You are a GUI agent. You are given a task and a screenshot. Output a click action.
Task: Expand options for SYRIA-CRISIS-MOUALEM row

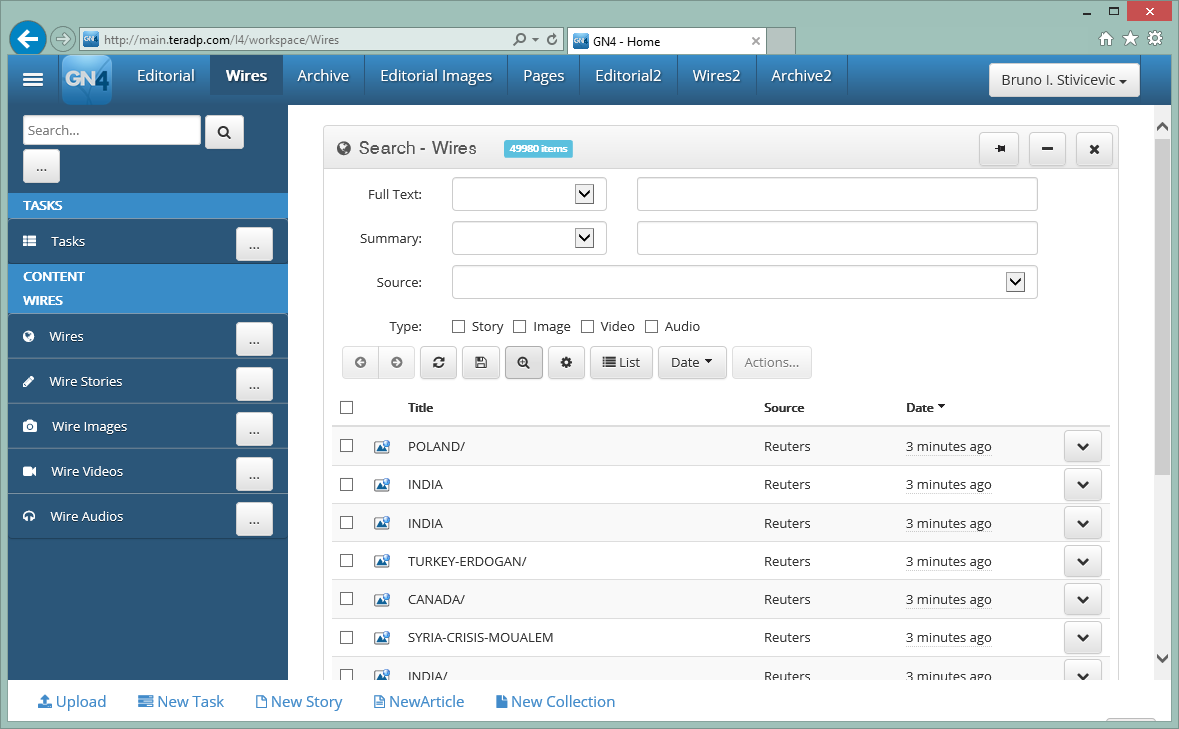1083,637
